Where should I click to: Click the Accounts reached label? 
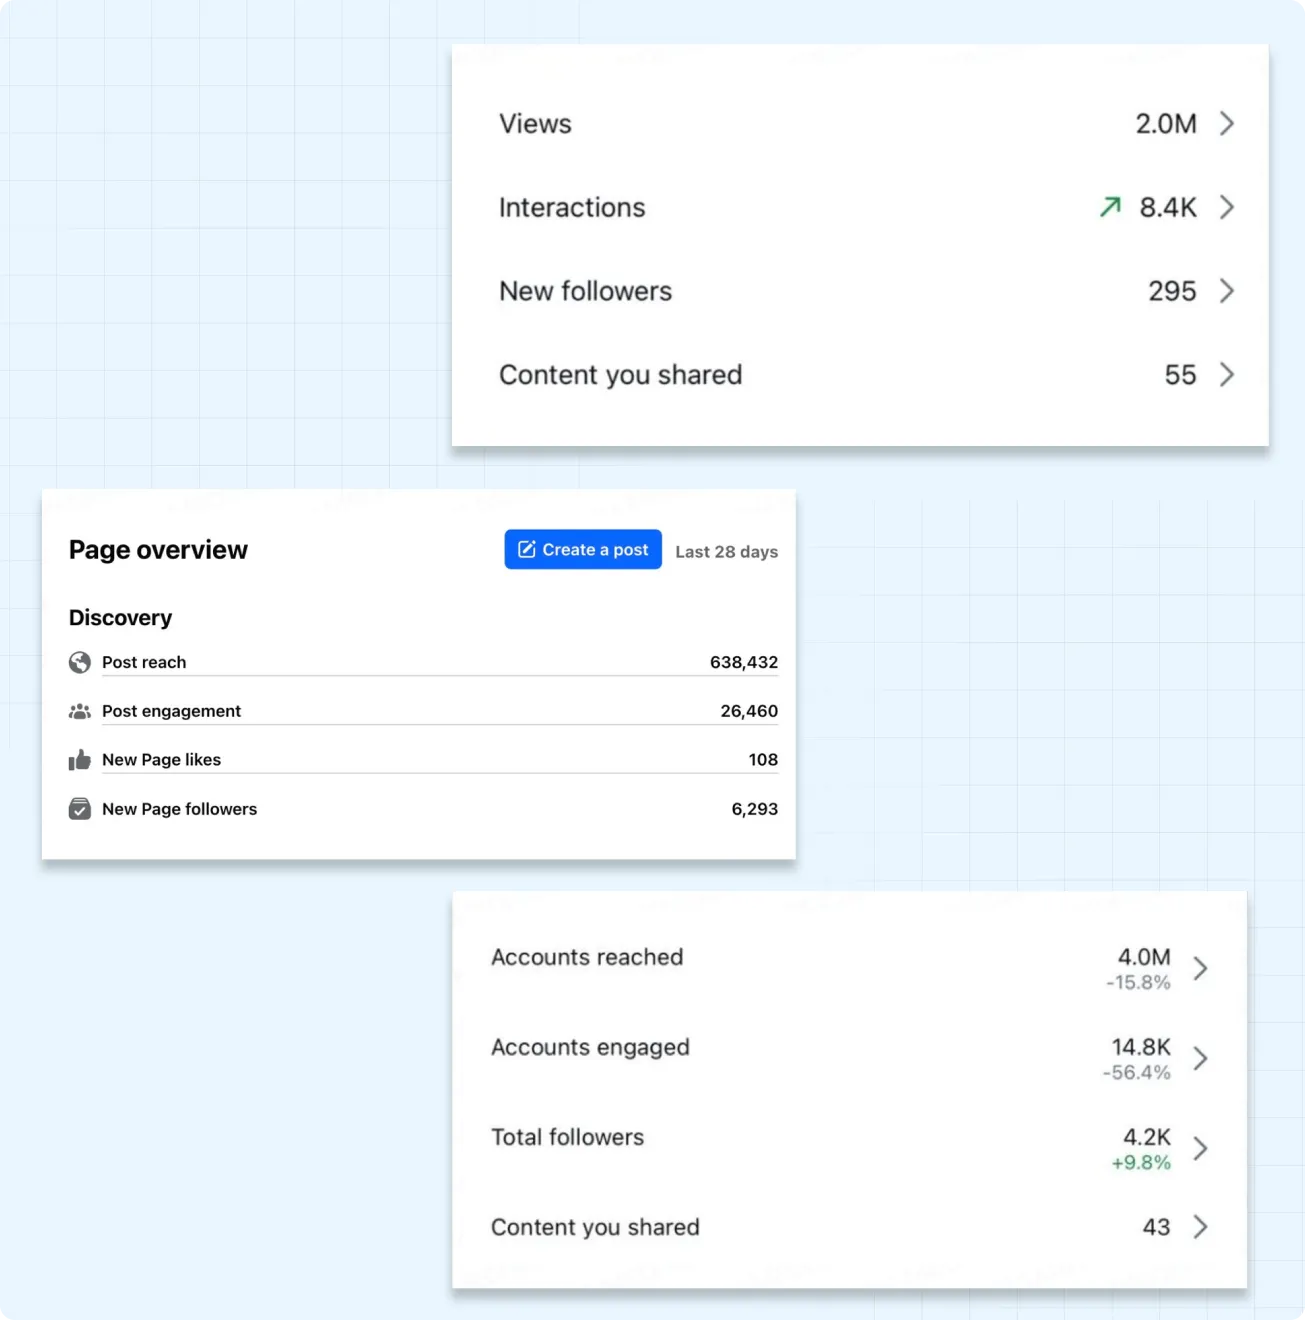coord(587,957)
